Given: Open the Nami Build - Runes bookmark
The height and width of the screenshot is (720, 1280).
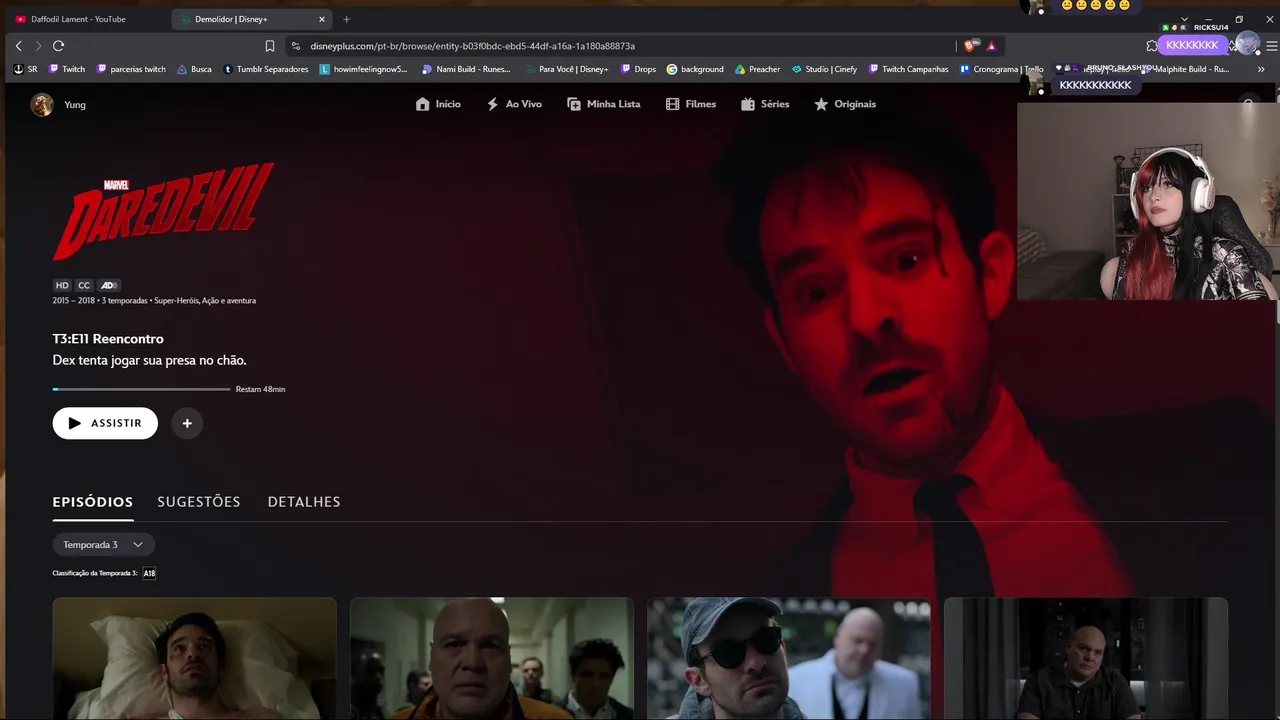Looking at the screenshot, I should pyautogui.click(x=466, y=69).
